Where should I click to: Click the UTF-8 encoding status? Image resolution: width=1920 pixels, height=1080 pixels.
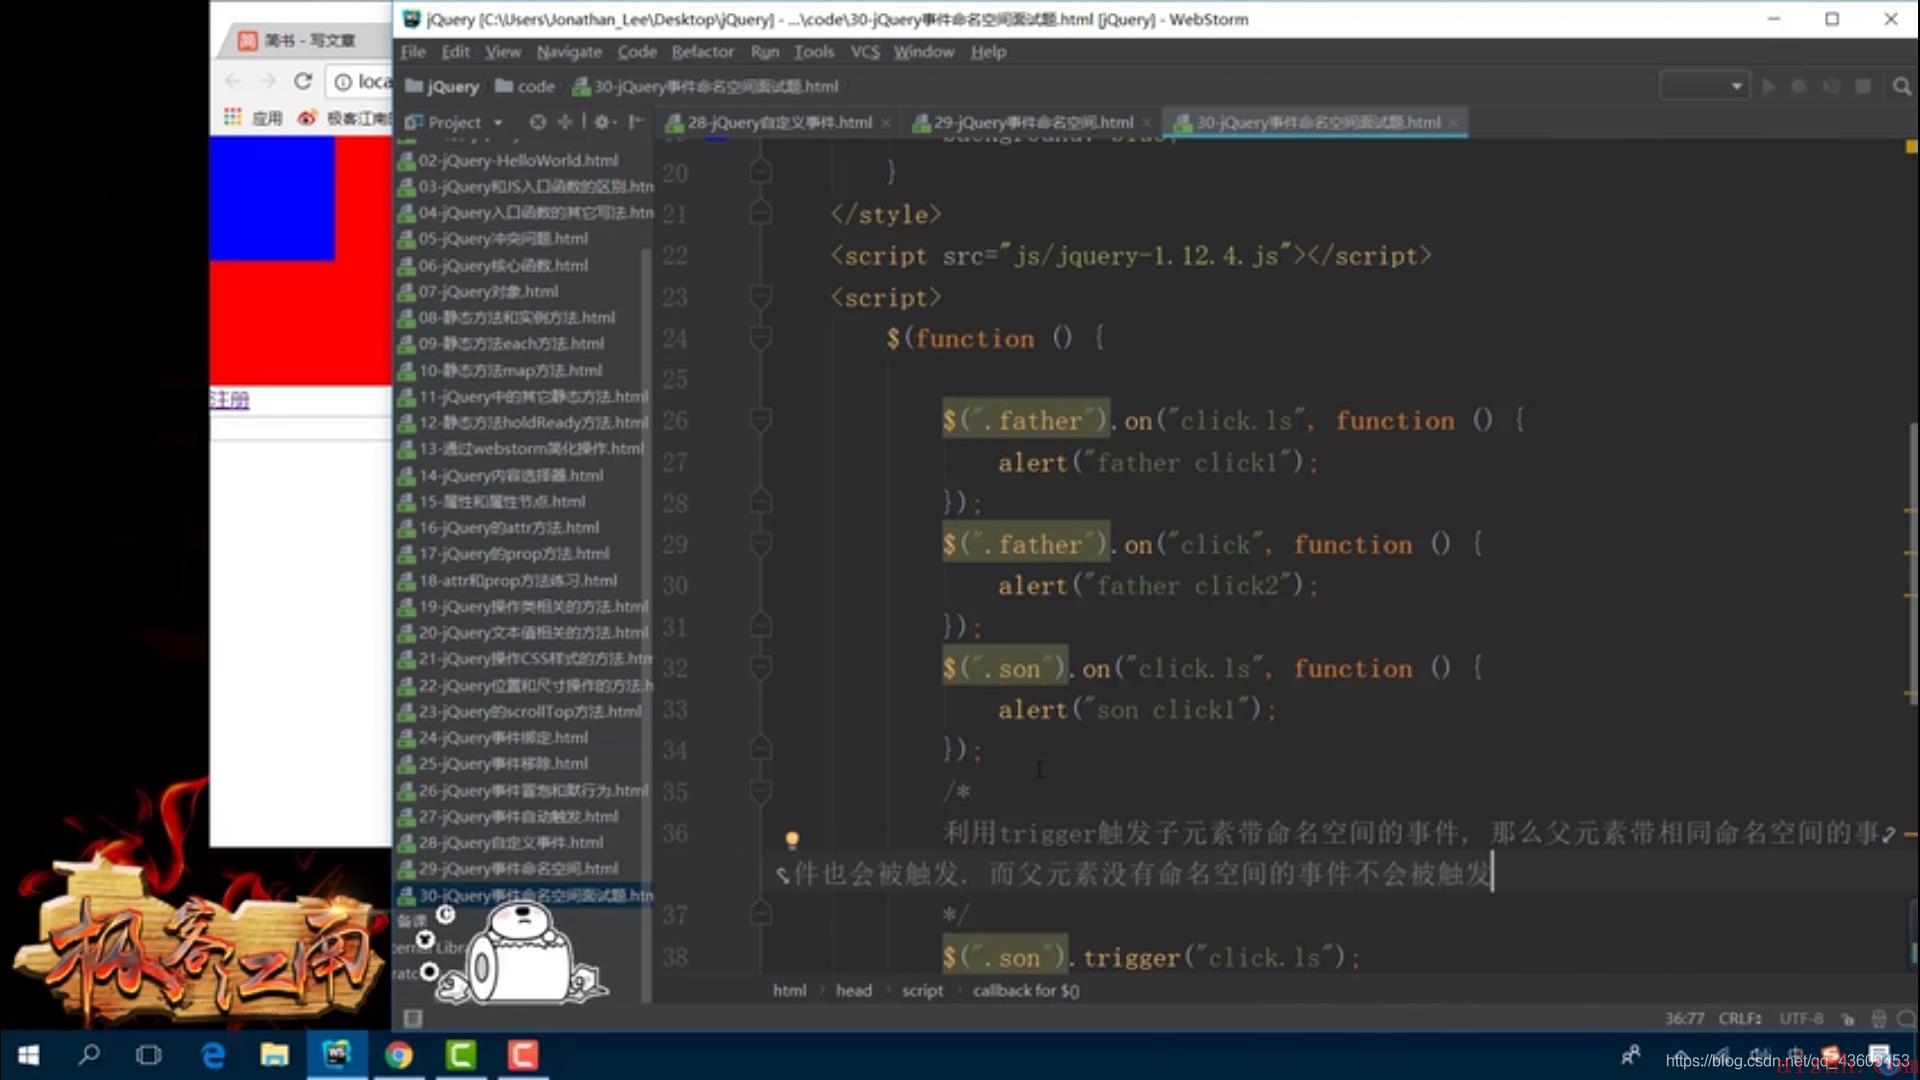[x=1801, y=1018]
